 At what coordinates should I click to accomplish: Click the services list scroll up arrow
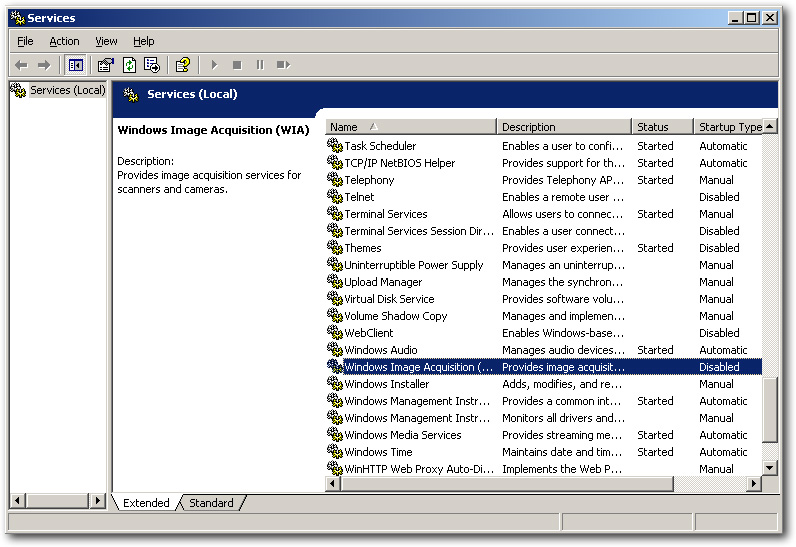tap(770, 126)
